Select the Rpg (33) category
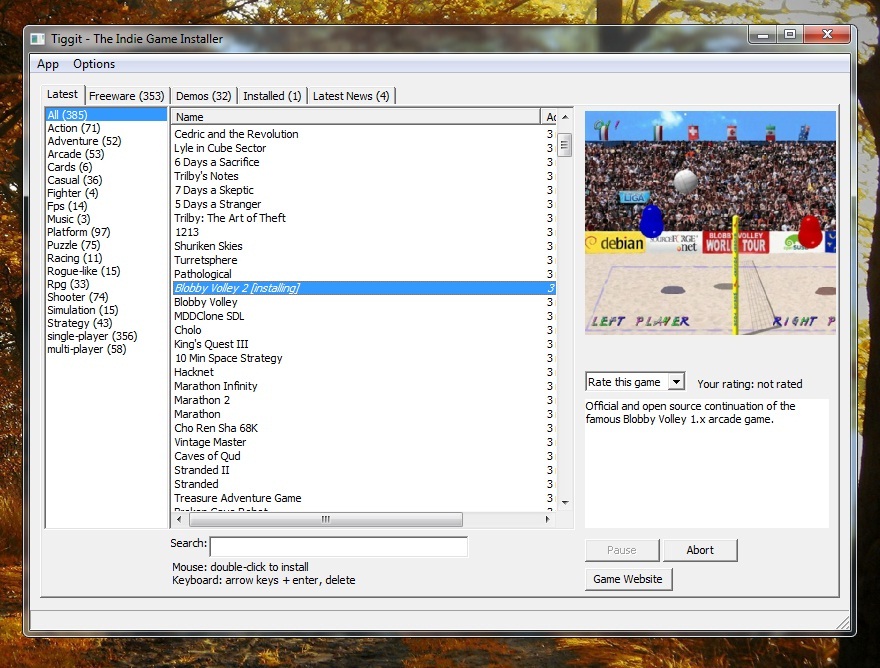Image resolution: width=880 pixels, height=668 pixels. point(106,284)
